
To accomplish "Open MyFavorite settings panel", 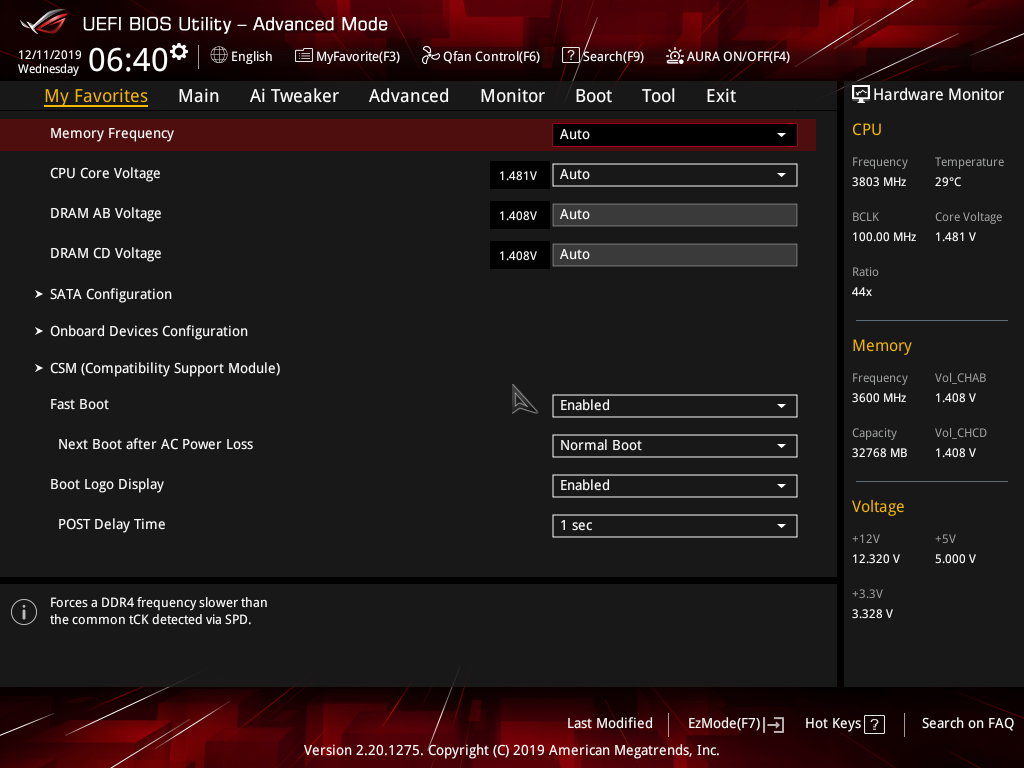I will 347,56.
